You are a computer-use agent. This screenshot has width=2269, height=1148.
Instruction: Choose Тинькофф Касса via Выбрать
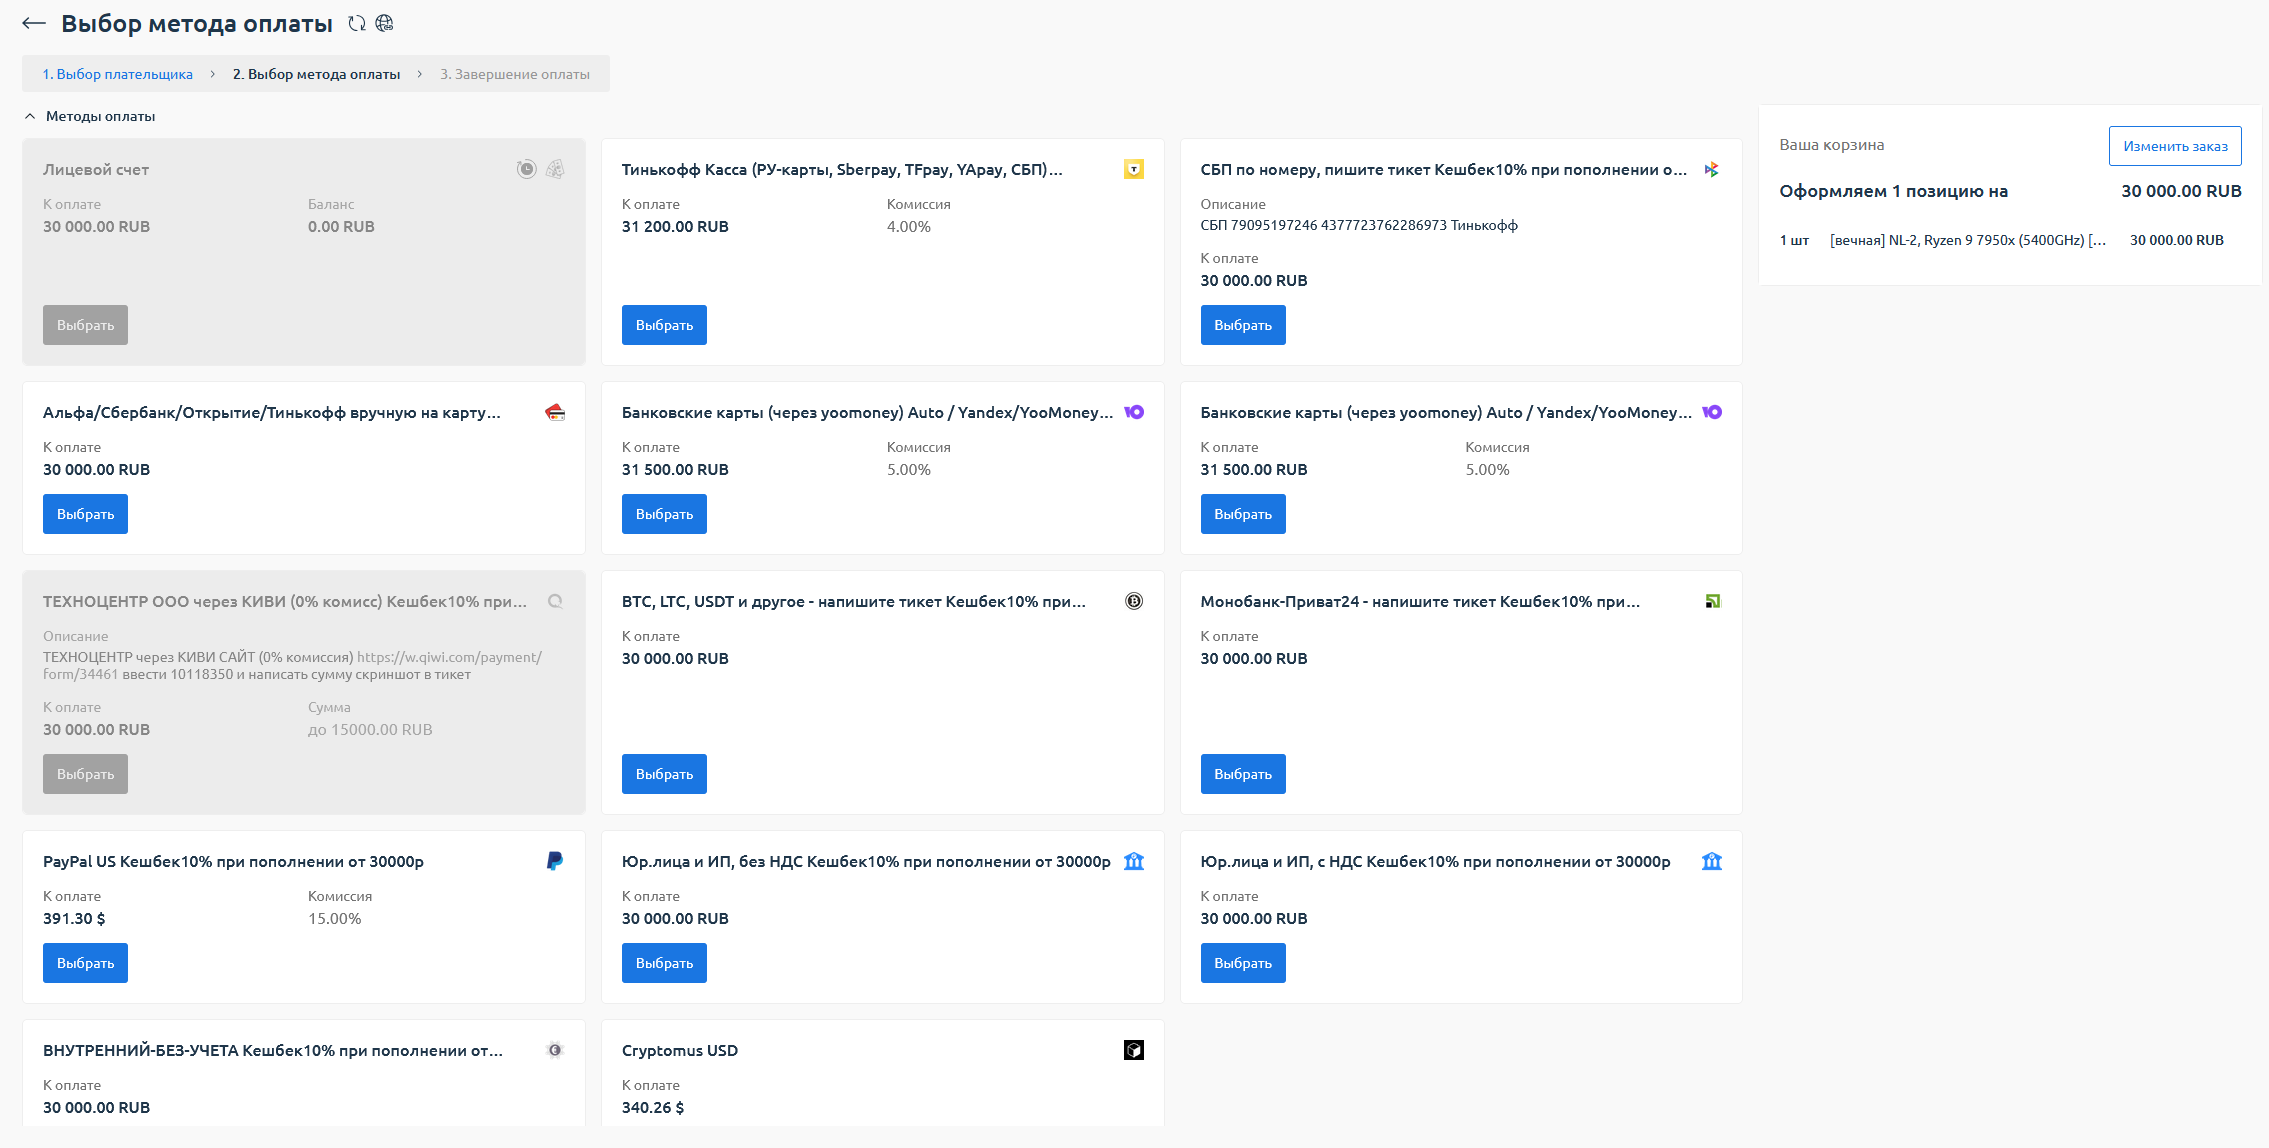tap(664, 325)
